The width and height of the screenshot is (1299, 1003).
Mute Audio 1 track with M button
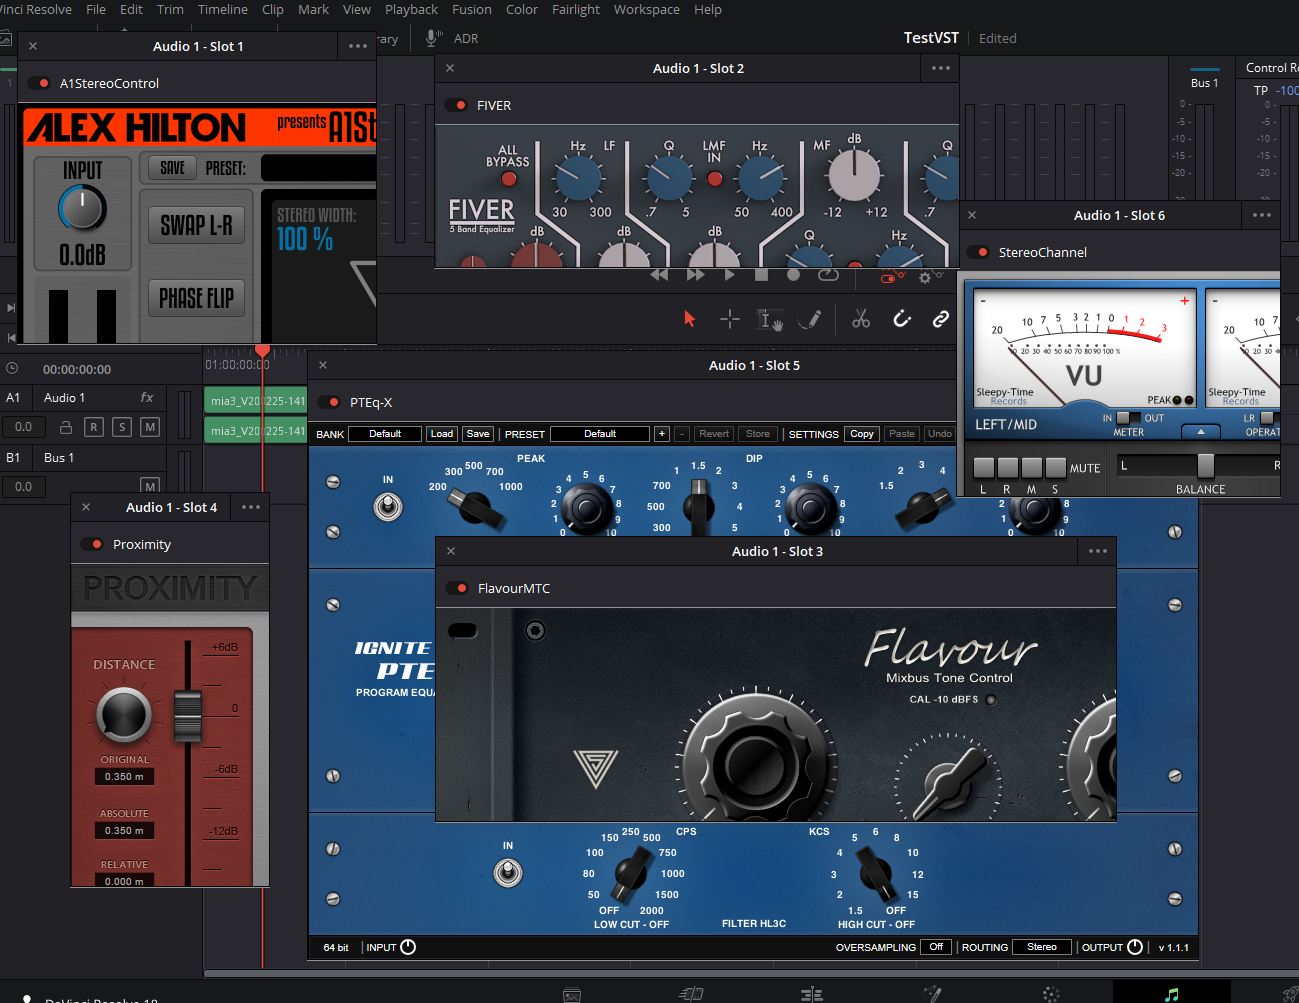pyautogui.click(x=150, y=427)
